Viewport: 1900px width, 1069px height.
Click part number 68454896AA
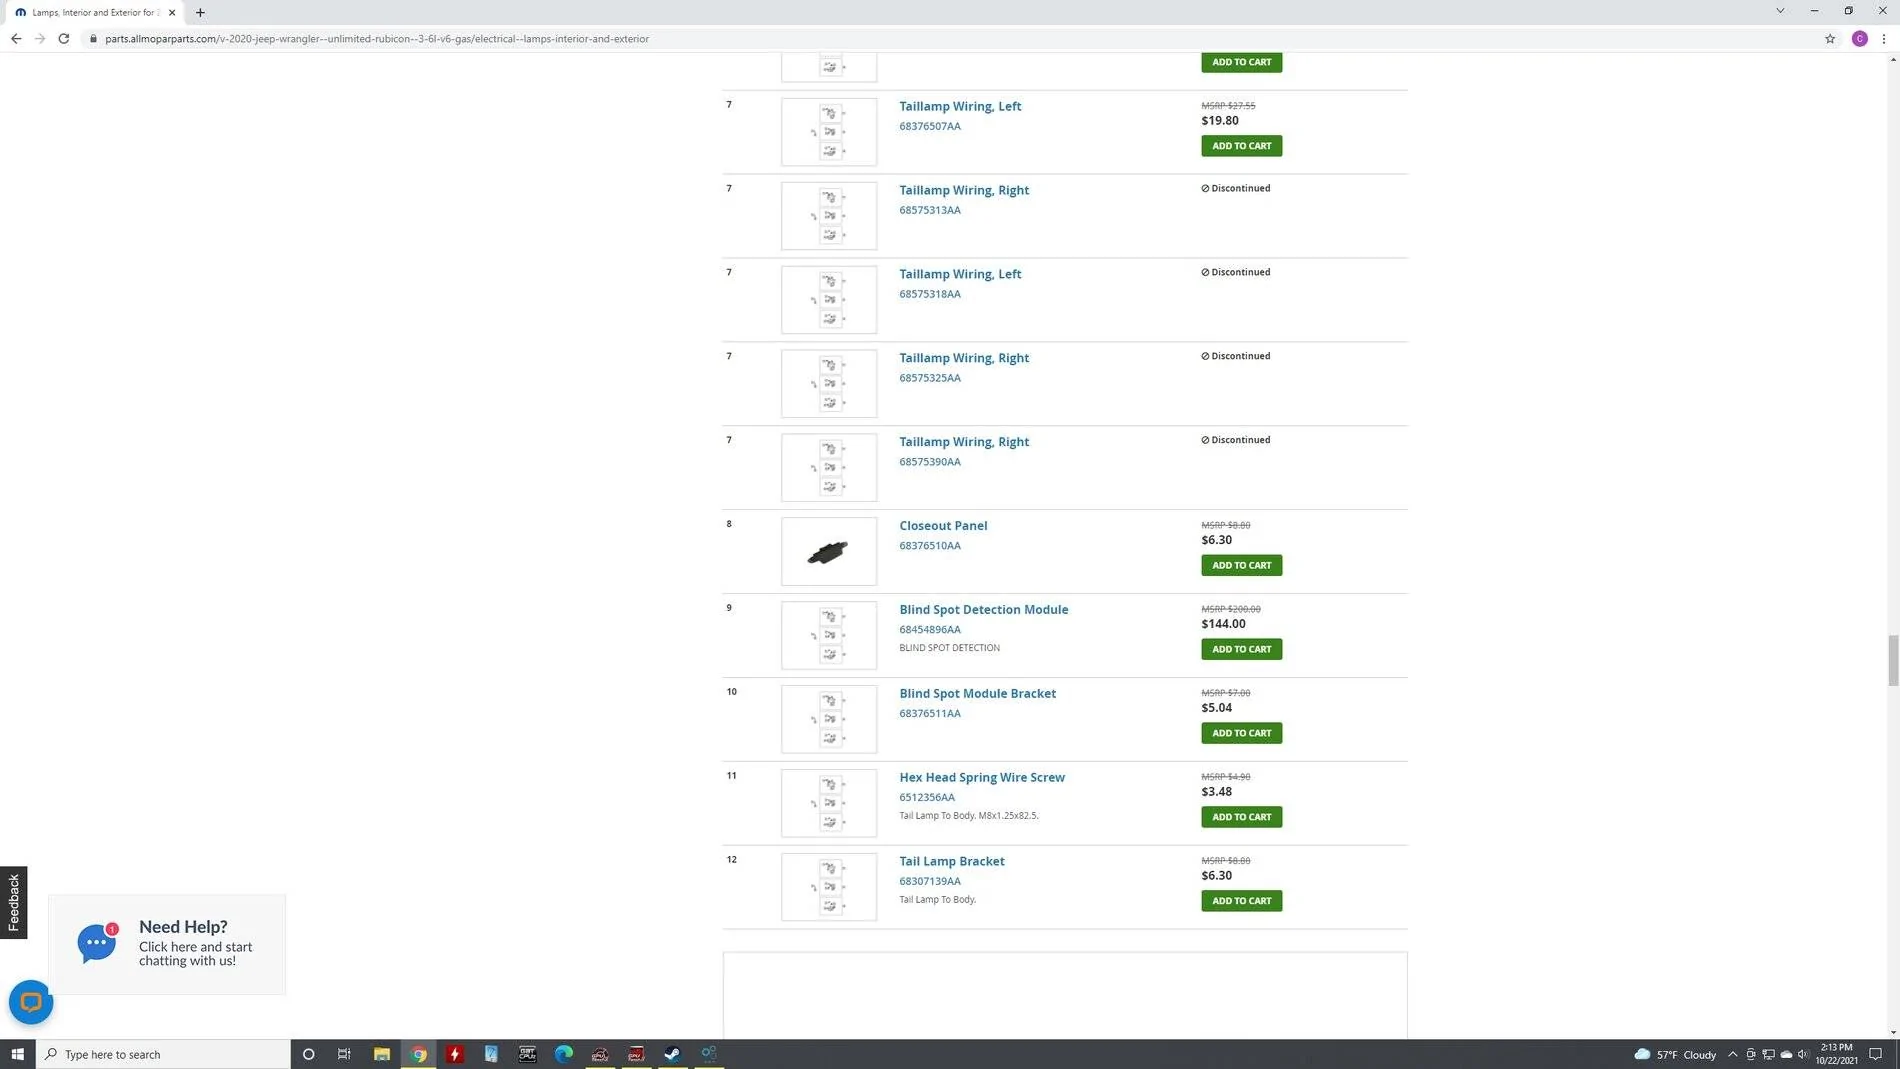930,630
